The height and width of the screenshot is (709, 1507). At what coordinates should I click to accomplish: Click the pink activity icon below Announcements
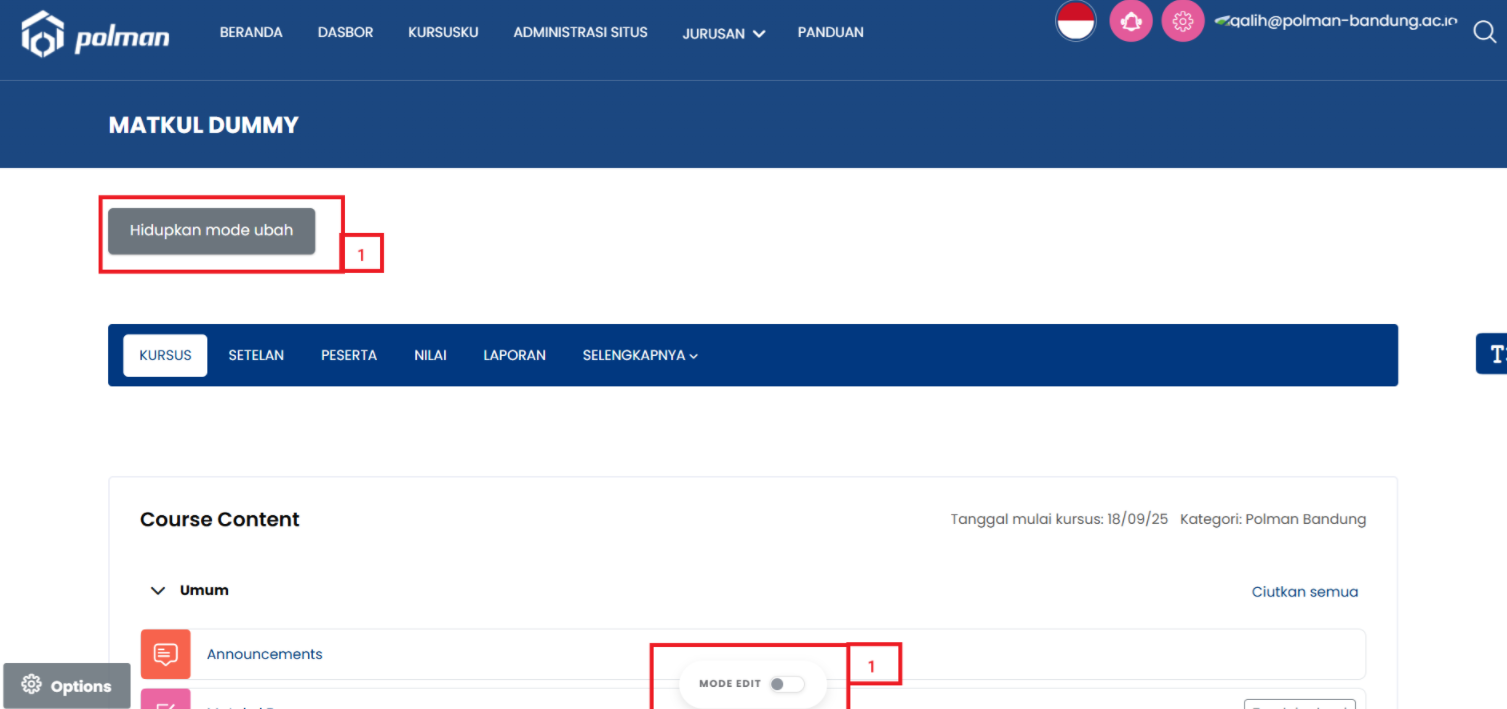pos(166,699)
